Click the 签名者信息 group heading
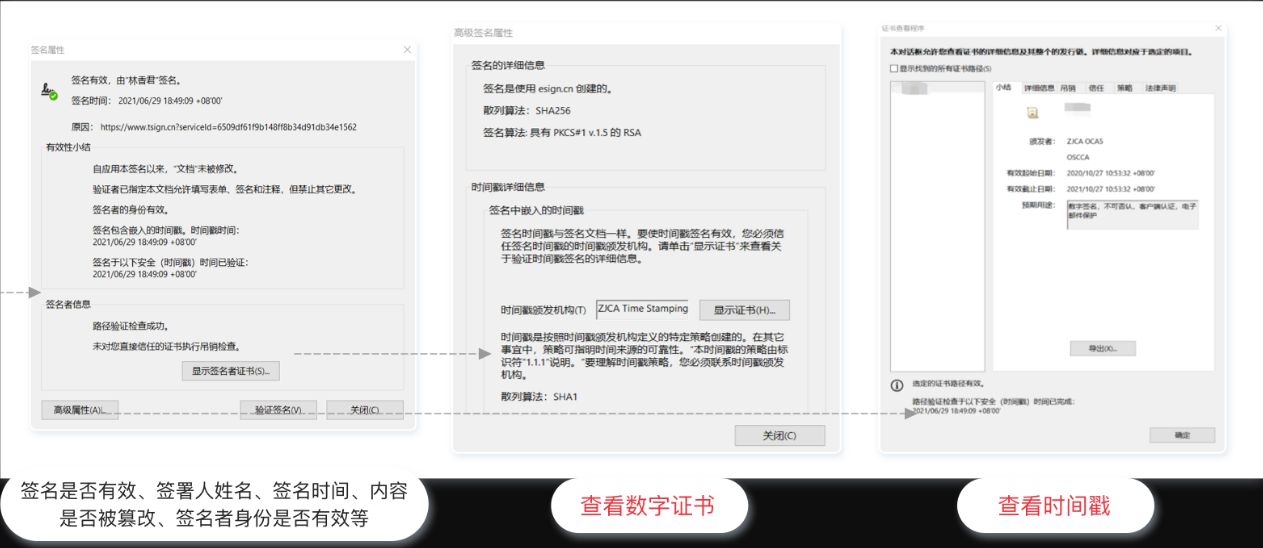Viewport: 1263px width, 548px height. coord(68,303)
